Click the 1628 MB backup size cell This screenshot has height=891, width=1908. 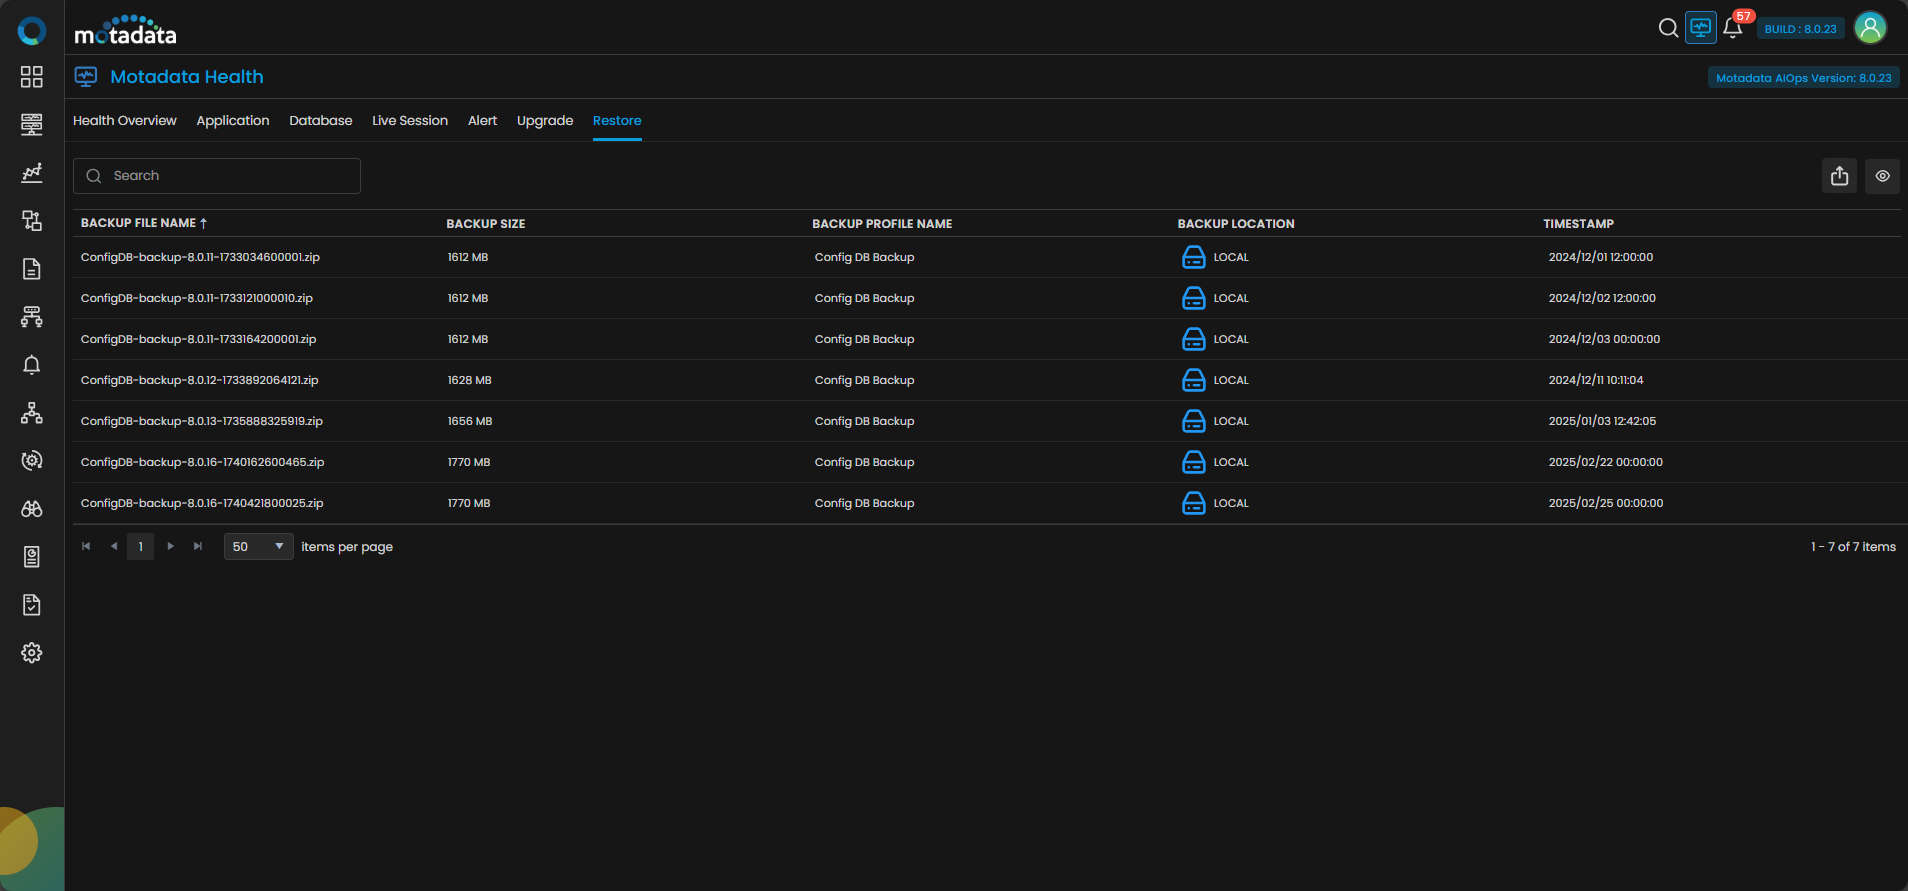(470, 380)
